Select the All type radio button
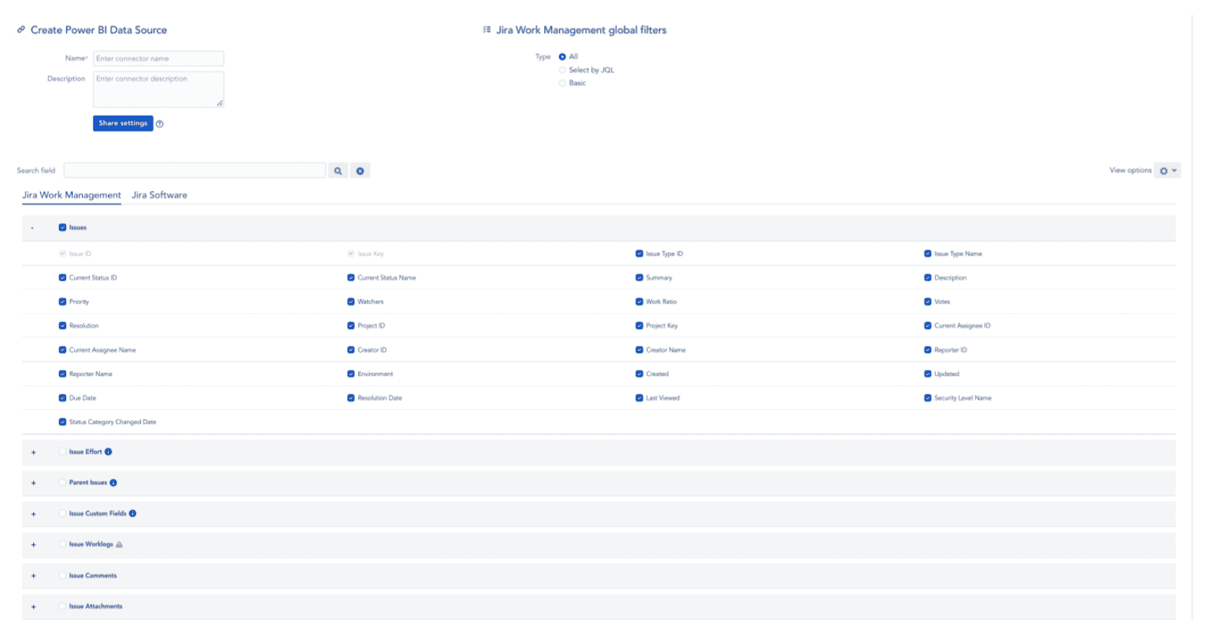The width and height of the screenshot is (1206, 631). [562, 57]
